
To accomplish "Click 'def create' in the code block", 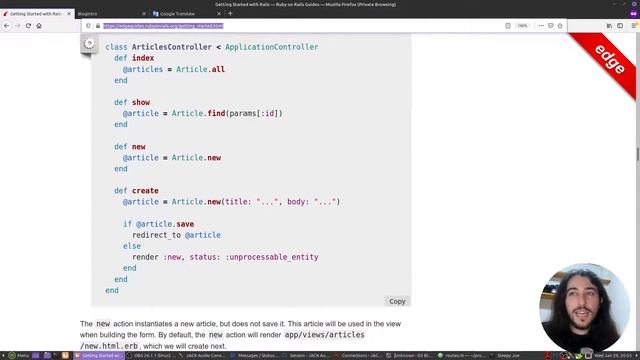I will pyautogui.click(x=136, y=191).
